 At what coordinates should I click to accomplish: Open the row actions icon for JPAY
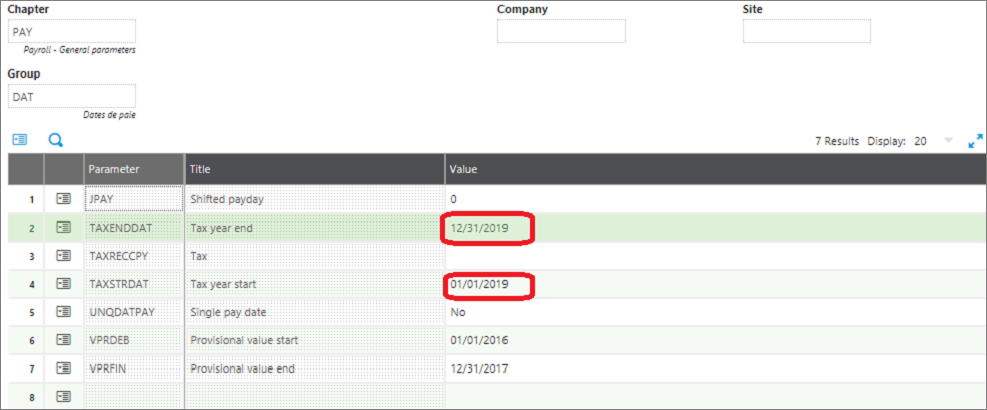(x=64, y=199)
